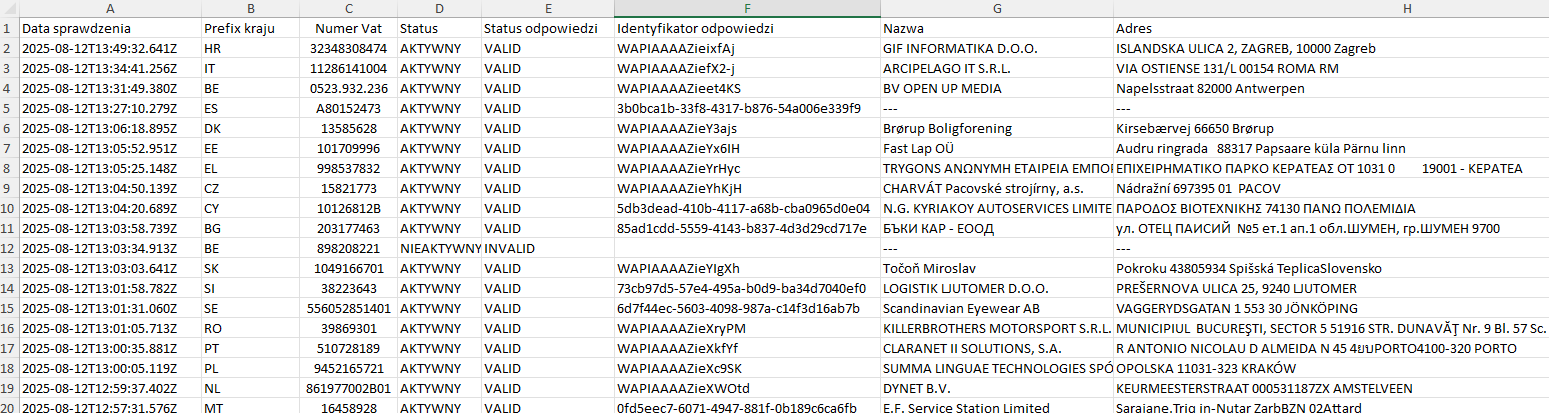
Task: Select address 'Napelsstraat 82000 Antwerpen'
Action: (x=1331, y=88)
